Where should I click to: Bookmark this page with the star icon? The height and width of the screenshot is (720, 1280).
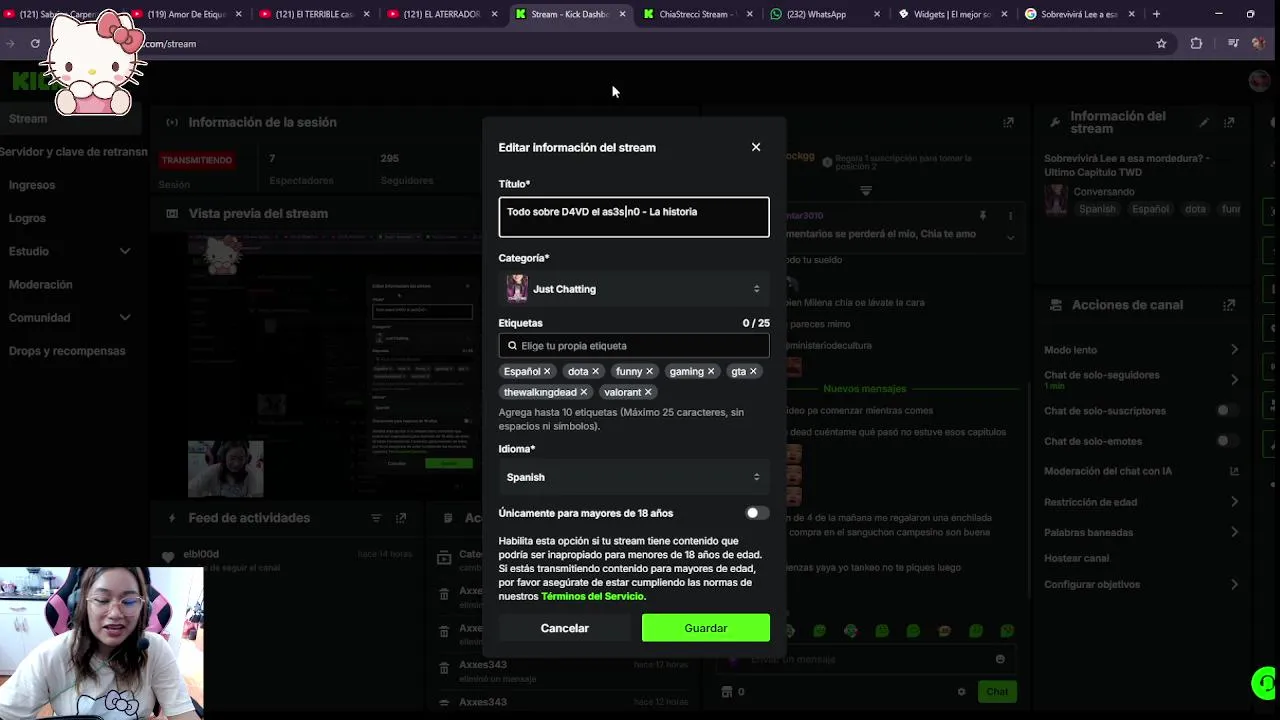[x=1161, y=44]
